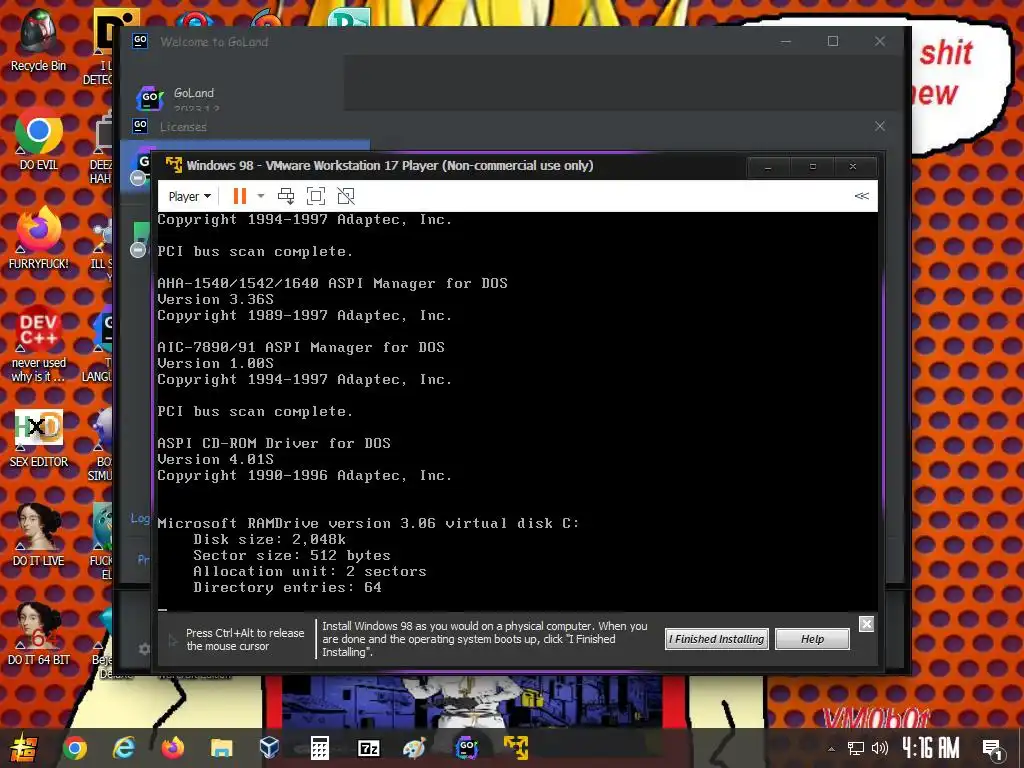
Task: Open the notification center icon
Action: coord(993,750)
